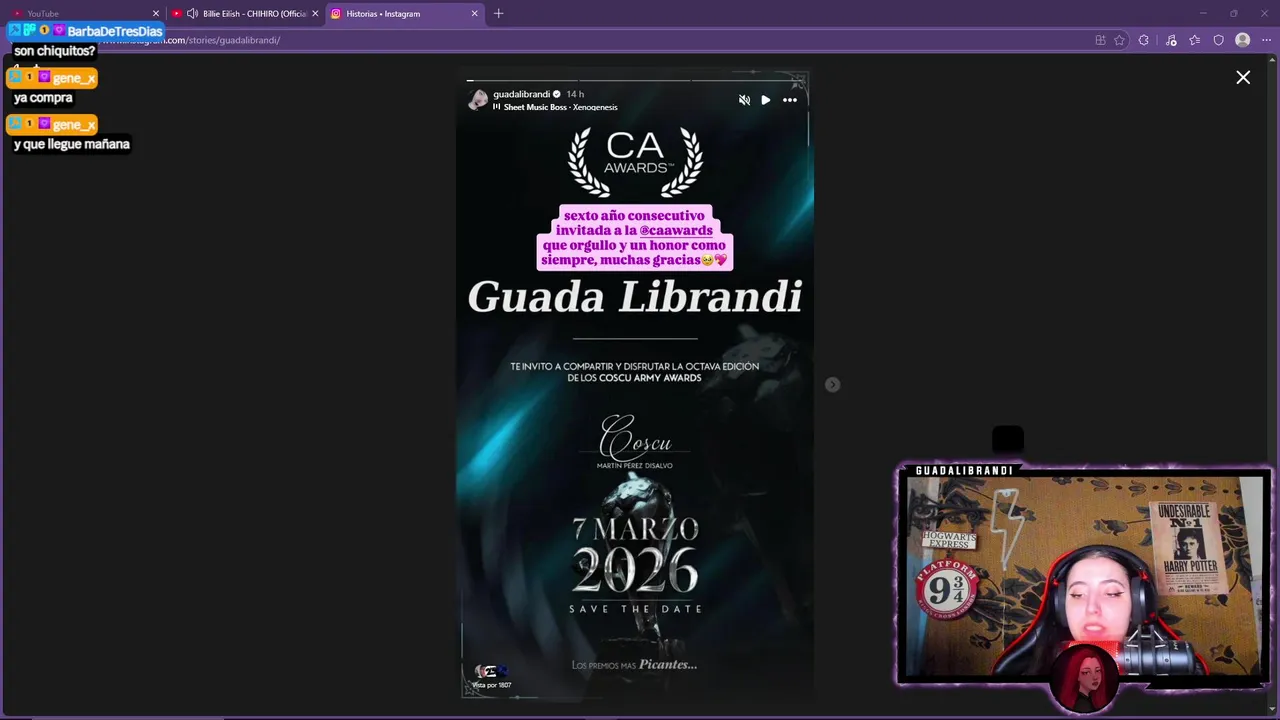Open guadalibrandi's profile picture in story header
This screenshot has width=1280, height=720.
pyautogui.click(x=478, y=100)
